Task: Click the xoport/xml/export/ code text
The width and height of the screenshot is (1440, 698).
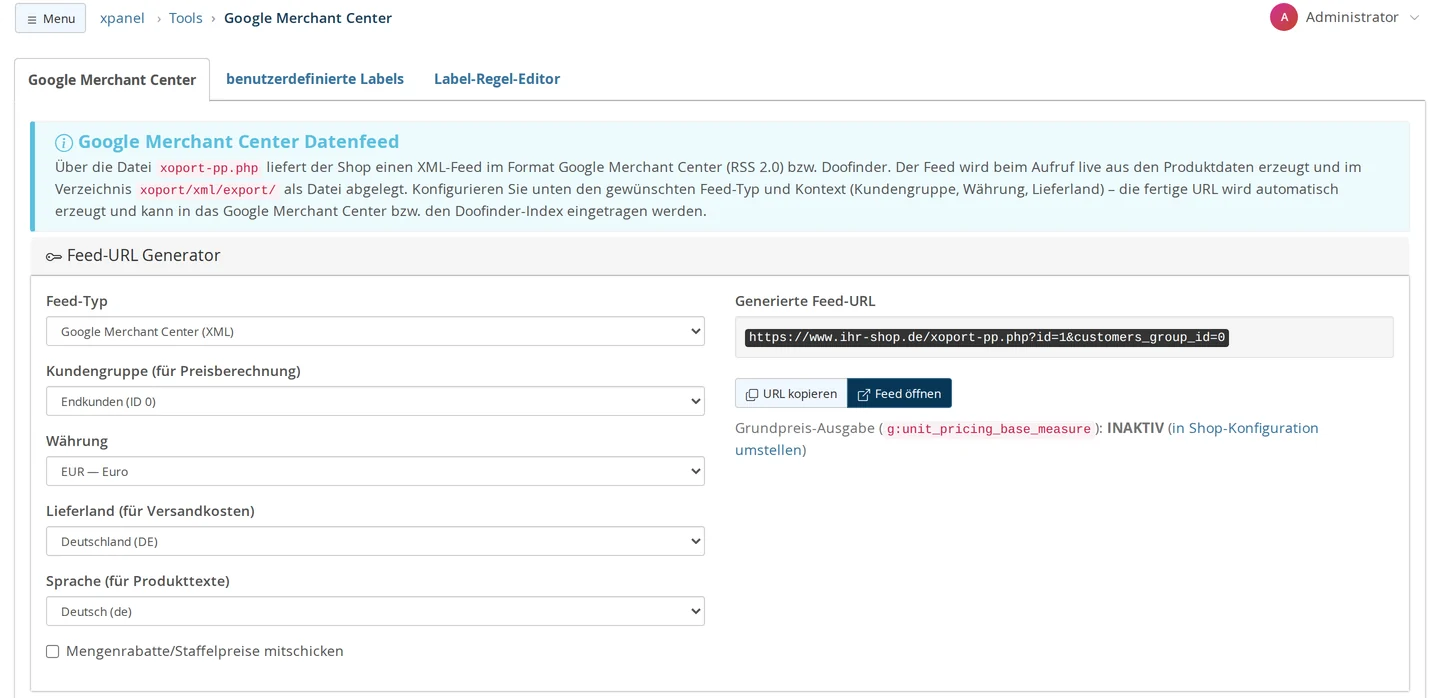Action: pyautogui.click(x=208, y=190)
